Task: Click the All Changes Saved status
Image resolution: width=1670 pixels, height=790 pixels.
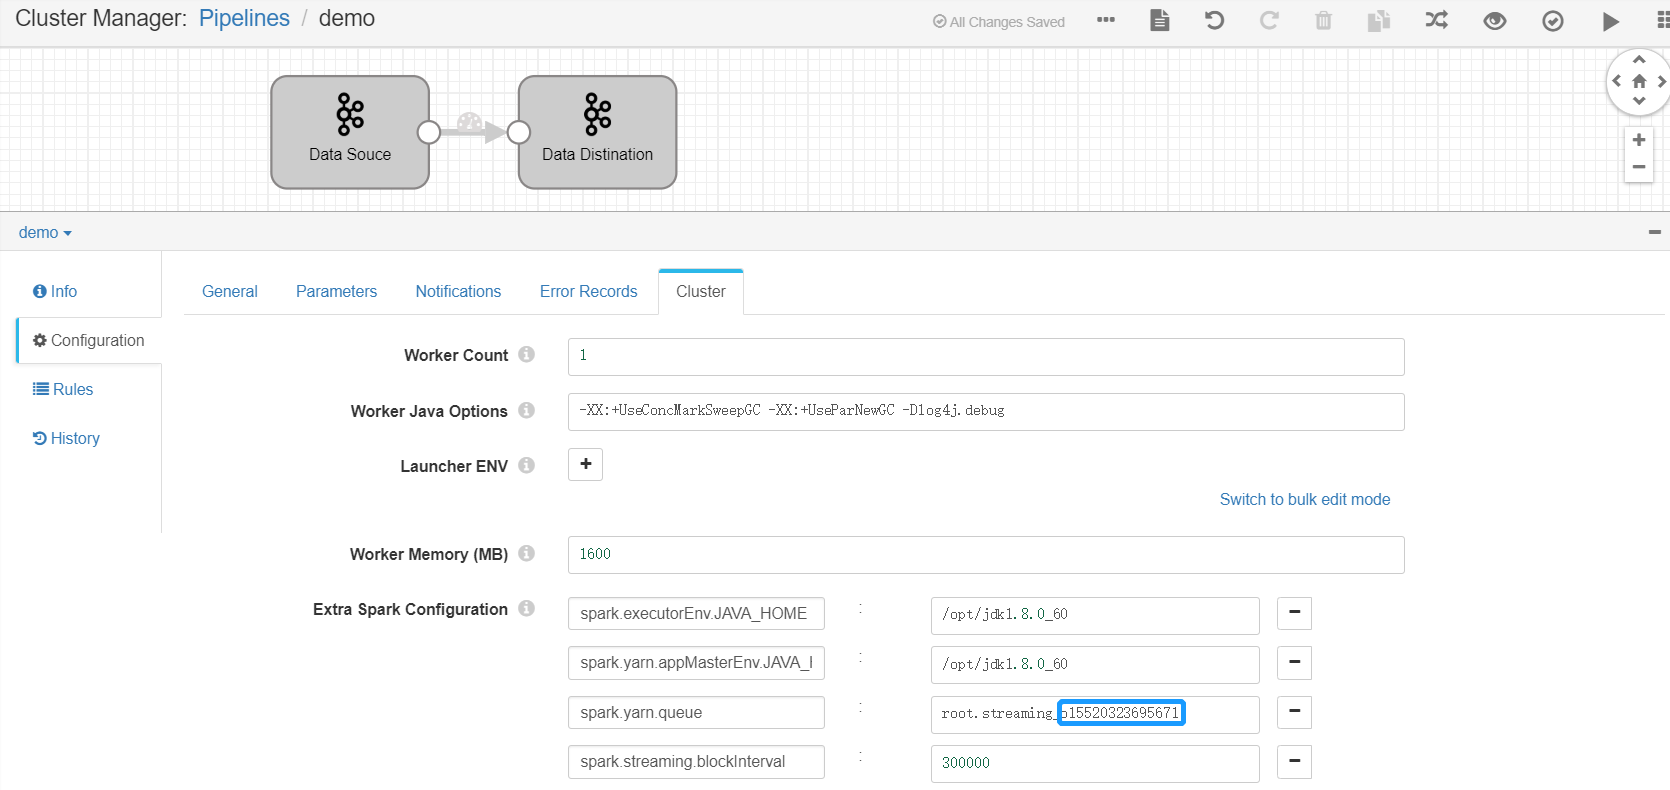Action: 999,22
